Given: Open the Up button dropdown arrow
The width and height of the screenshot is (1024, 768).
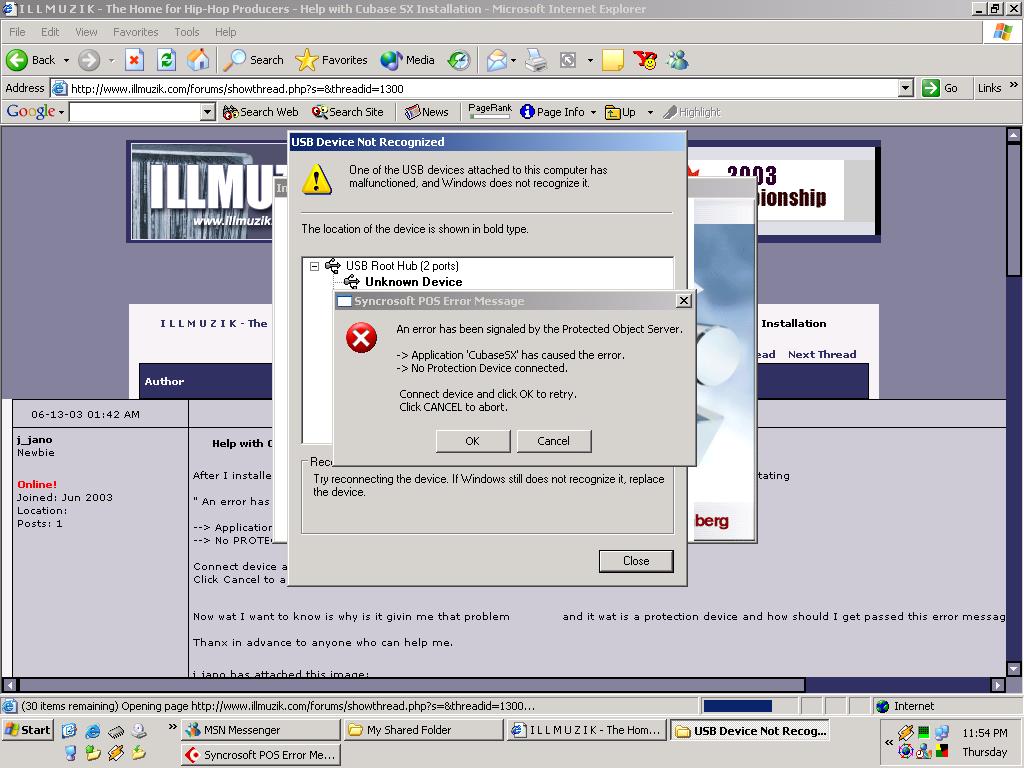Looking at the screenshot, I should (x=650, y=112).
